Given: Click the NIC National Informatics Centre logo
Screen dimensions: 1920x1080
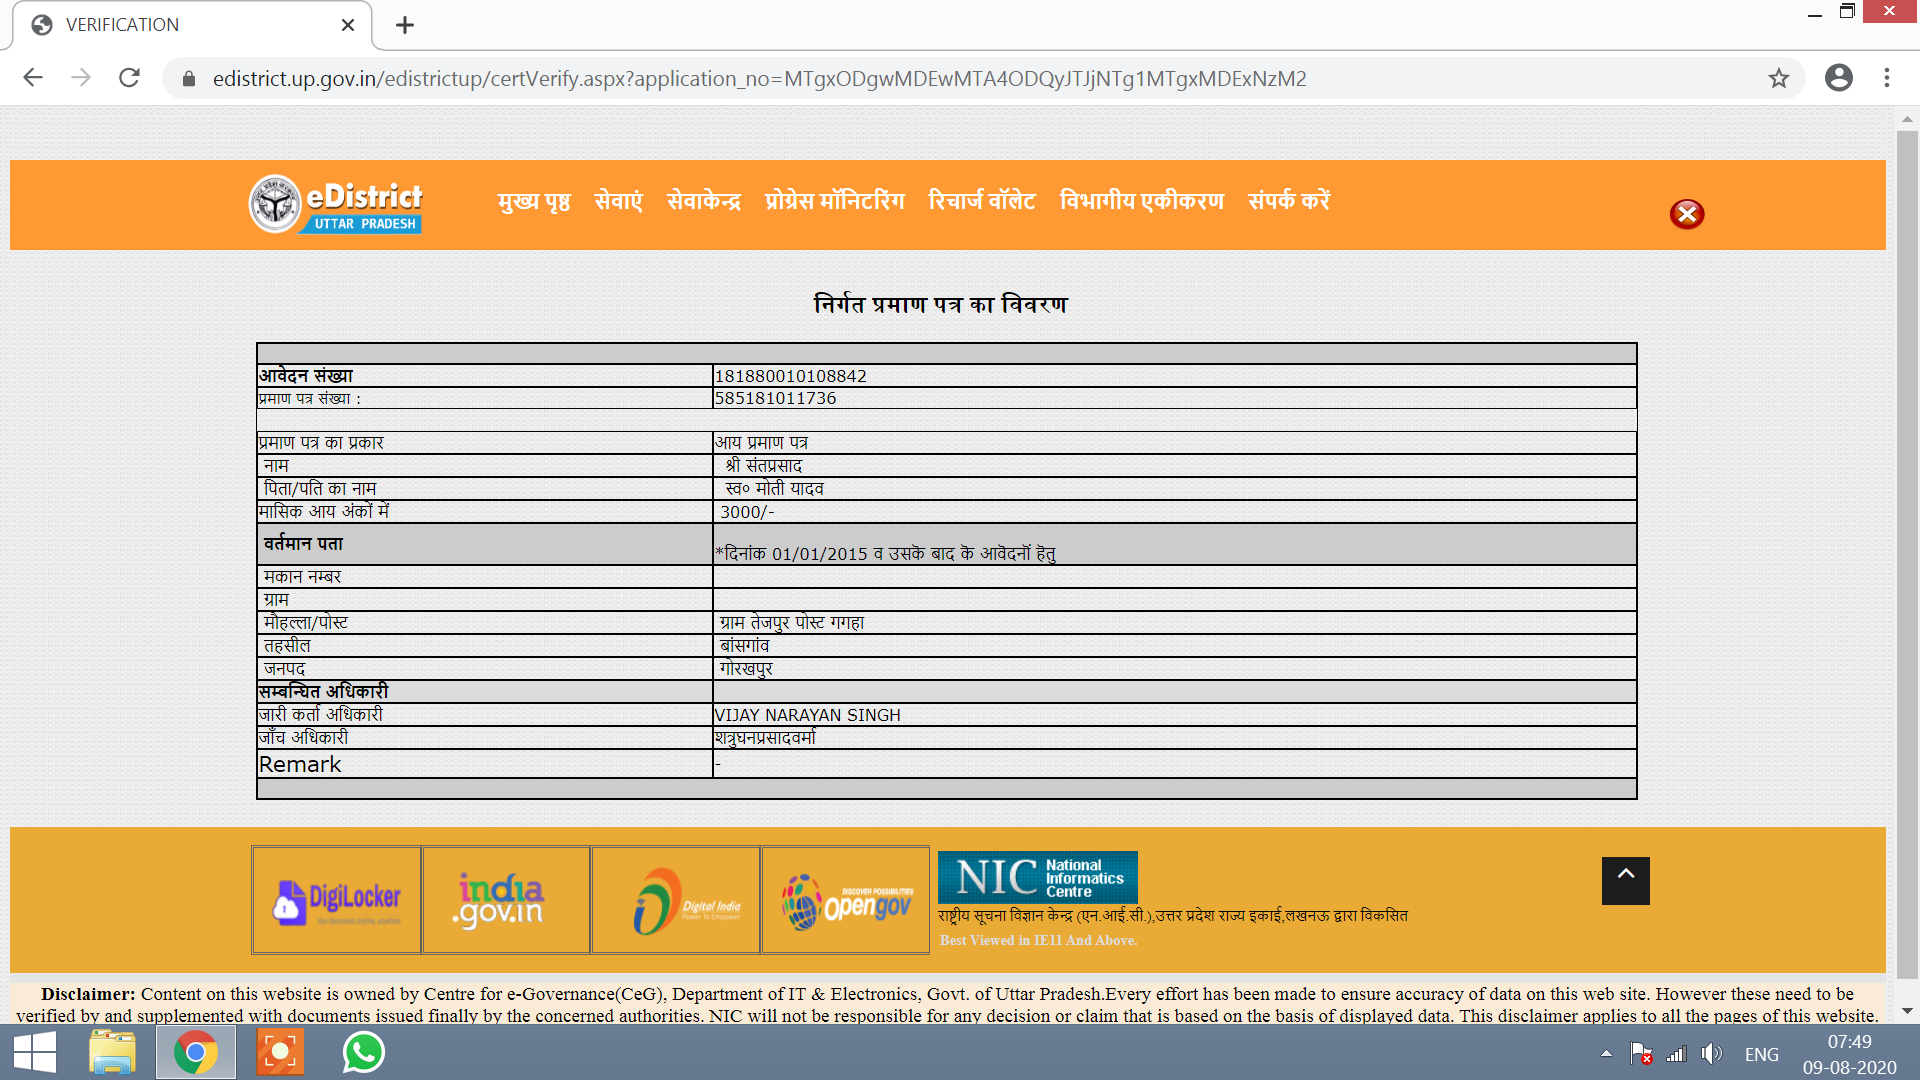Looking at the screenshot, I should tap(1037, 877).
